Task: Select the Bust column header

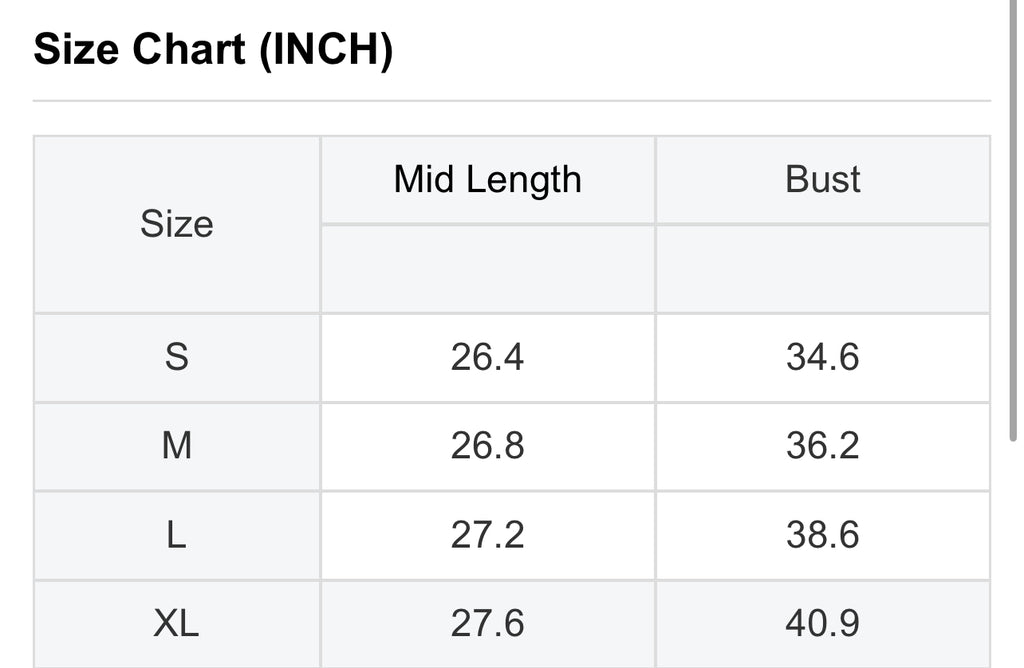Action: 823,180
